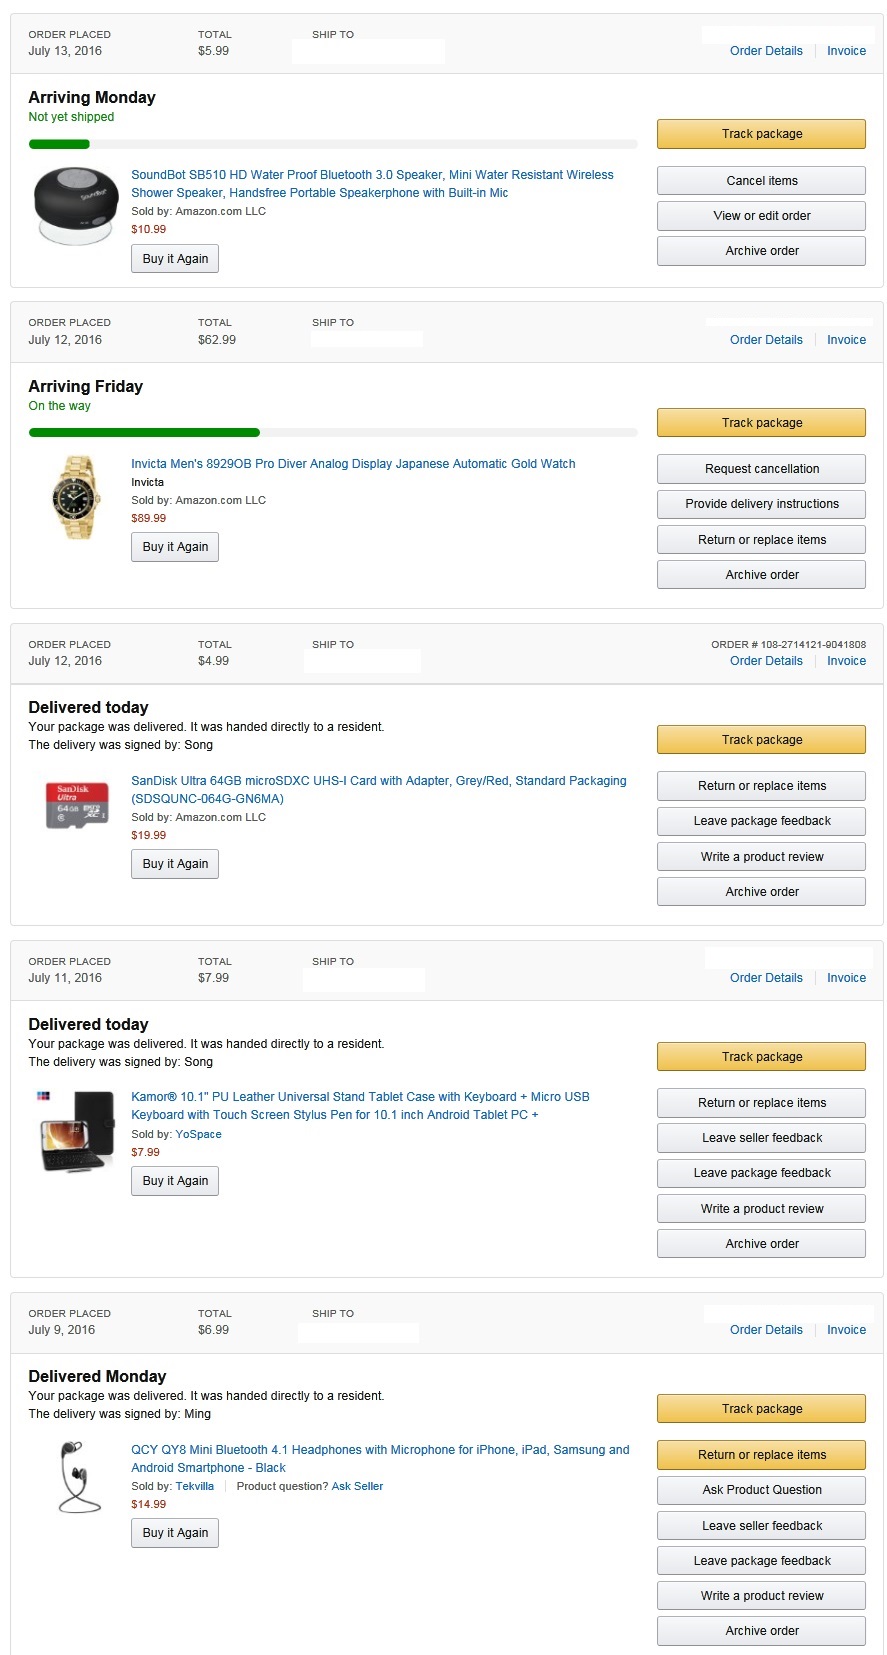Leave seller feedback for Kamor tablet case
The width and height of the screenshot is (887, 1655).
[761, 1138]
